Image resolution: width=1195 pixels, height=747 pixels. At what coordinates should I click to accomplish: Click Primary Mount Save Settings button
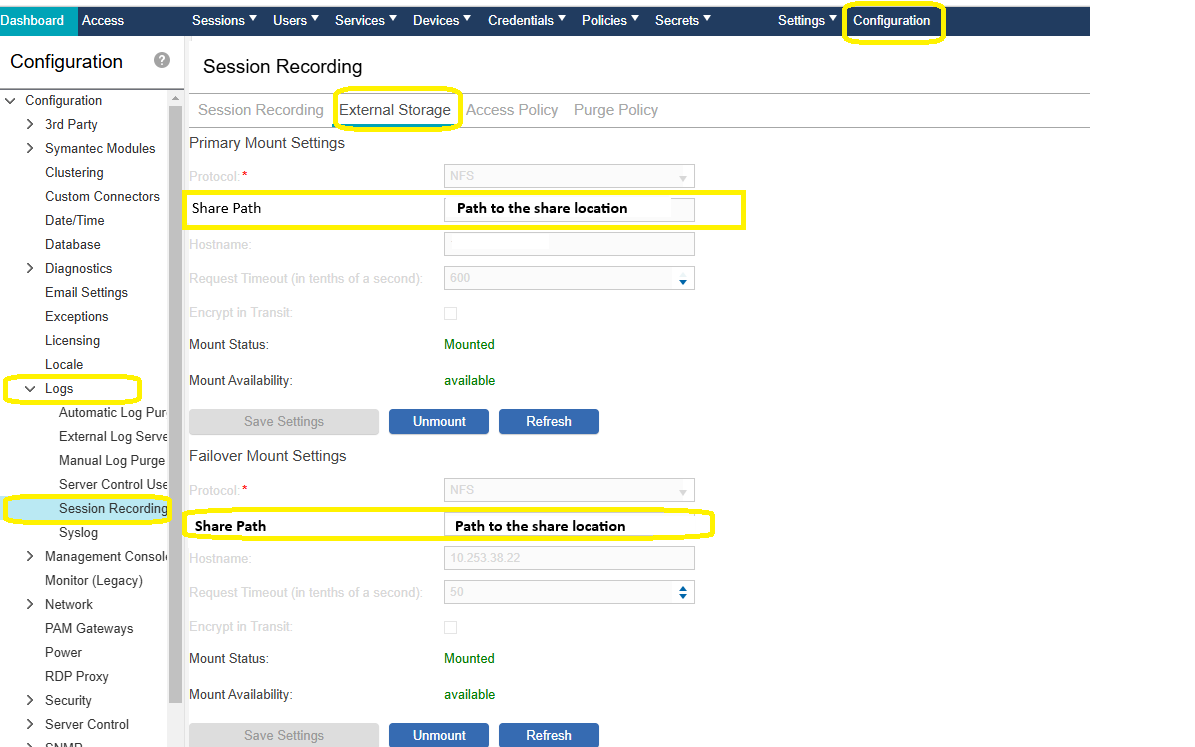tap(284, 422)
